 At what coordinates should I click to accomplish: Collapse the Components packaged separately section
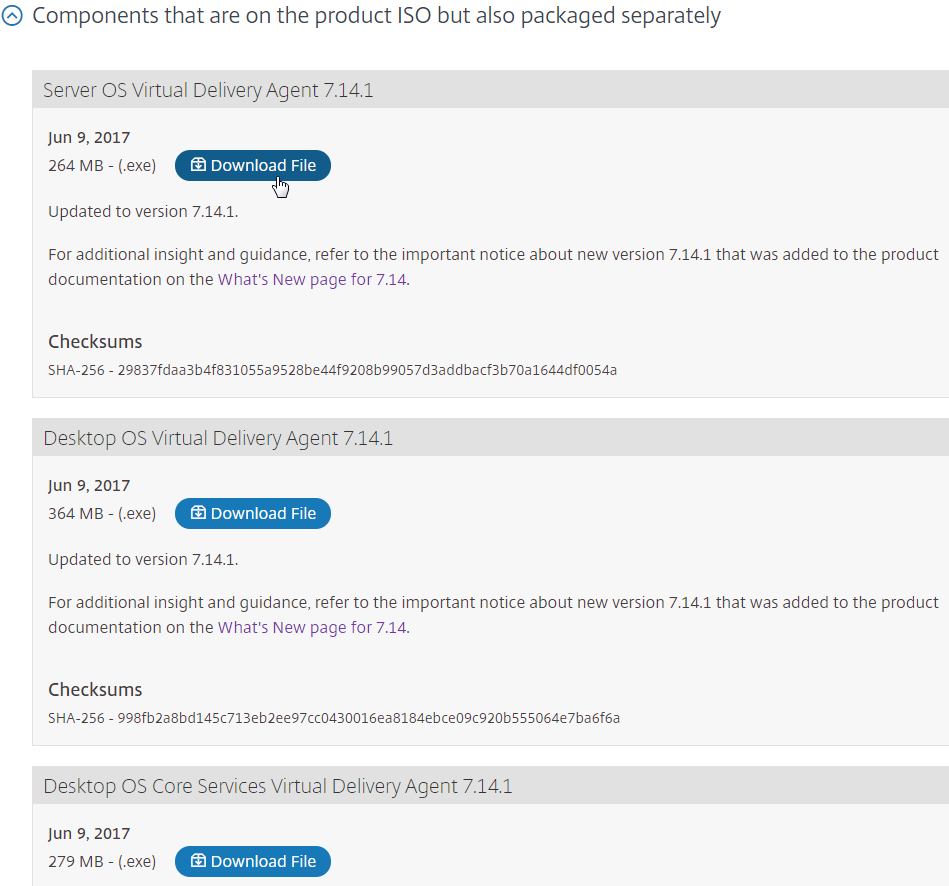click(11, 16)
